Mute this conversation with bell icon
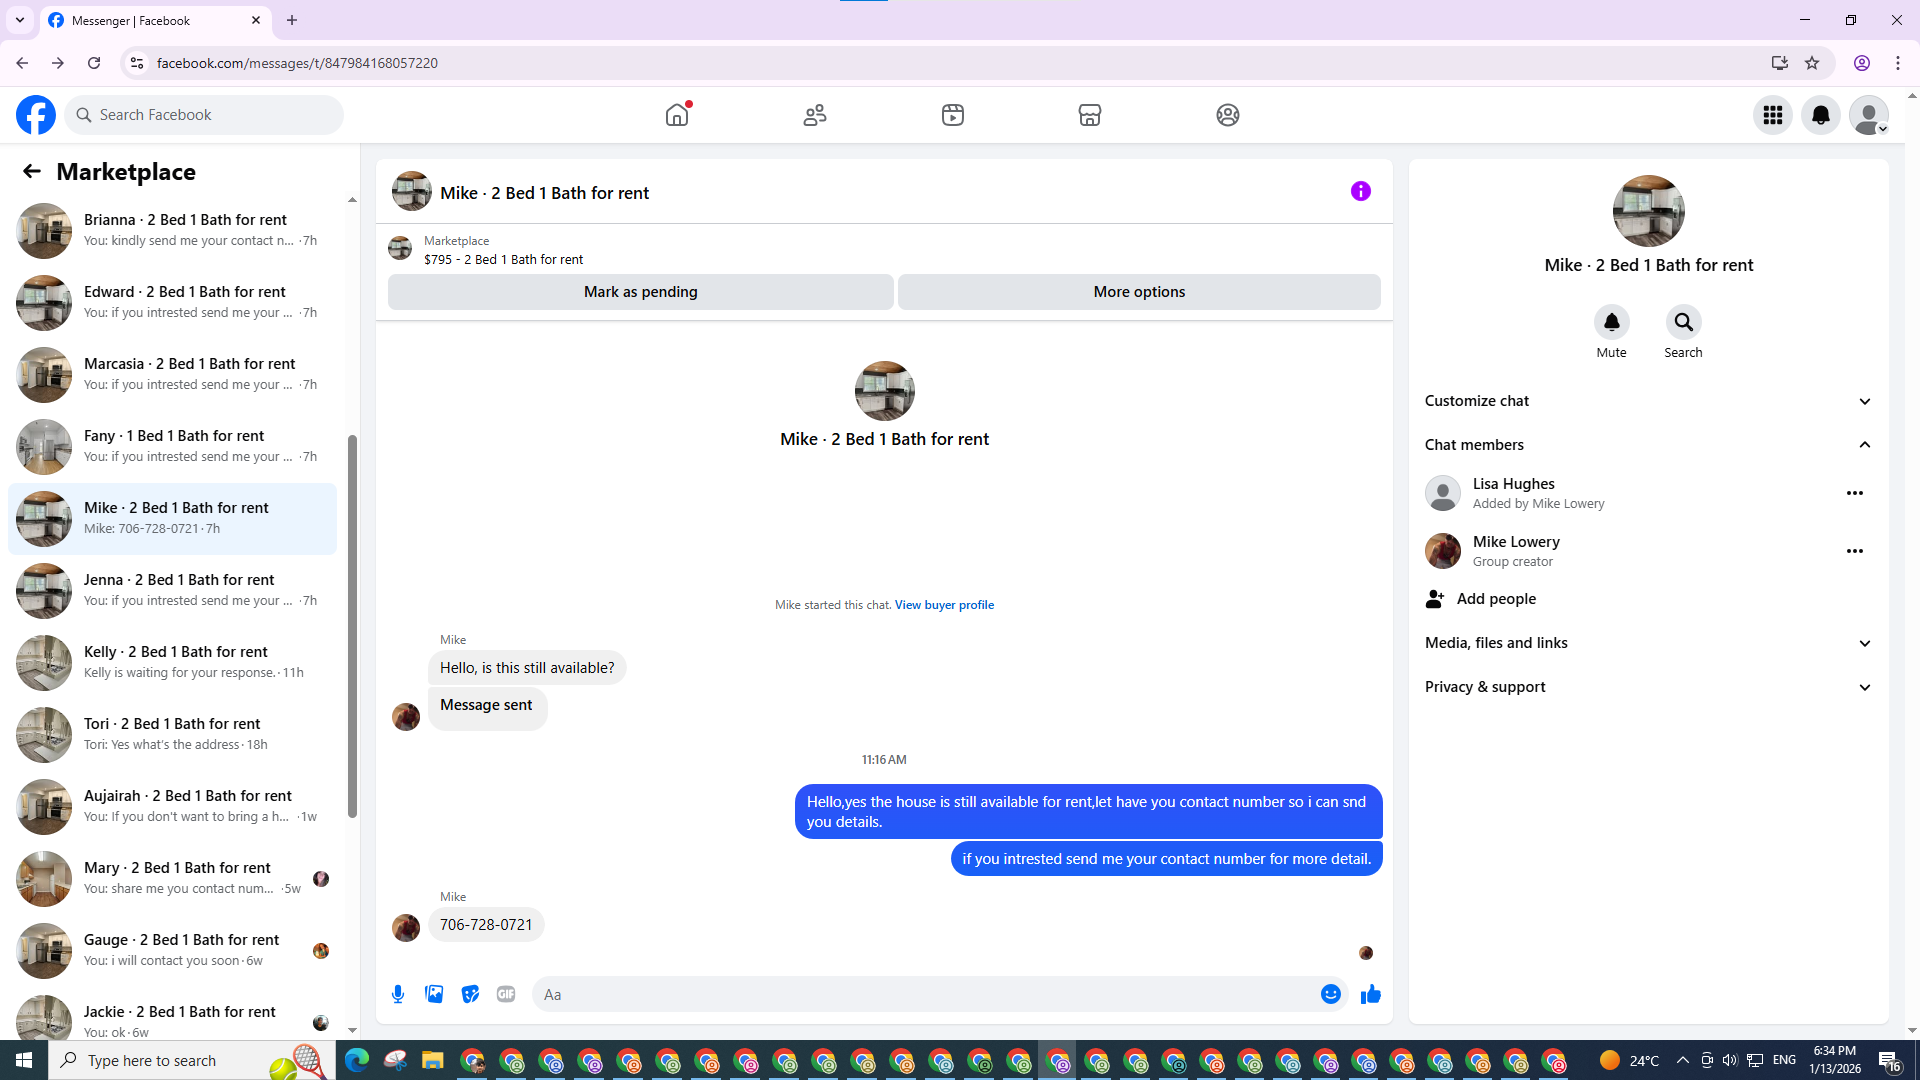Screen dimensions: 1920x1080 point(1611,322)
